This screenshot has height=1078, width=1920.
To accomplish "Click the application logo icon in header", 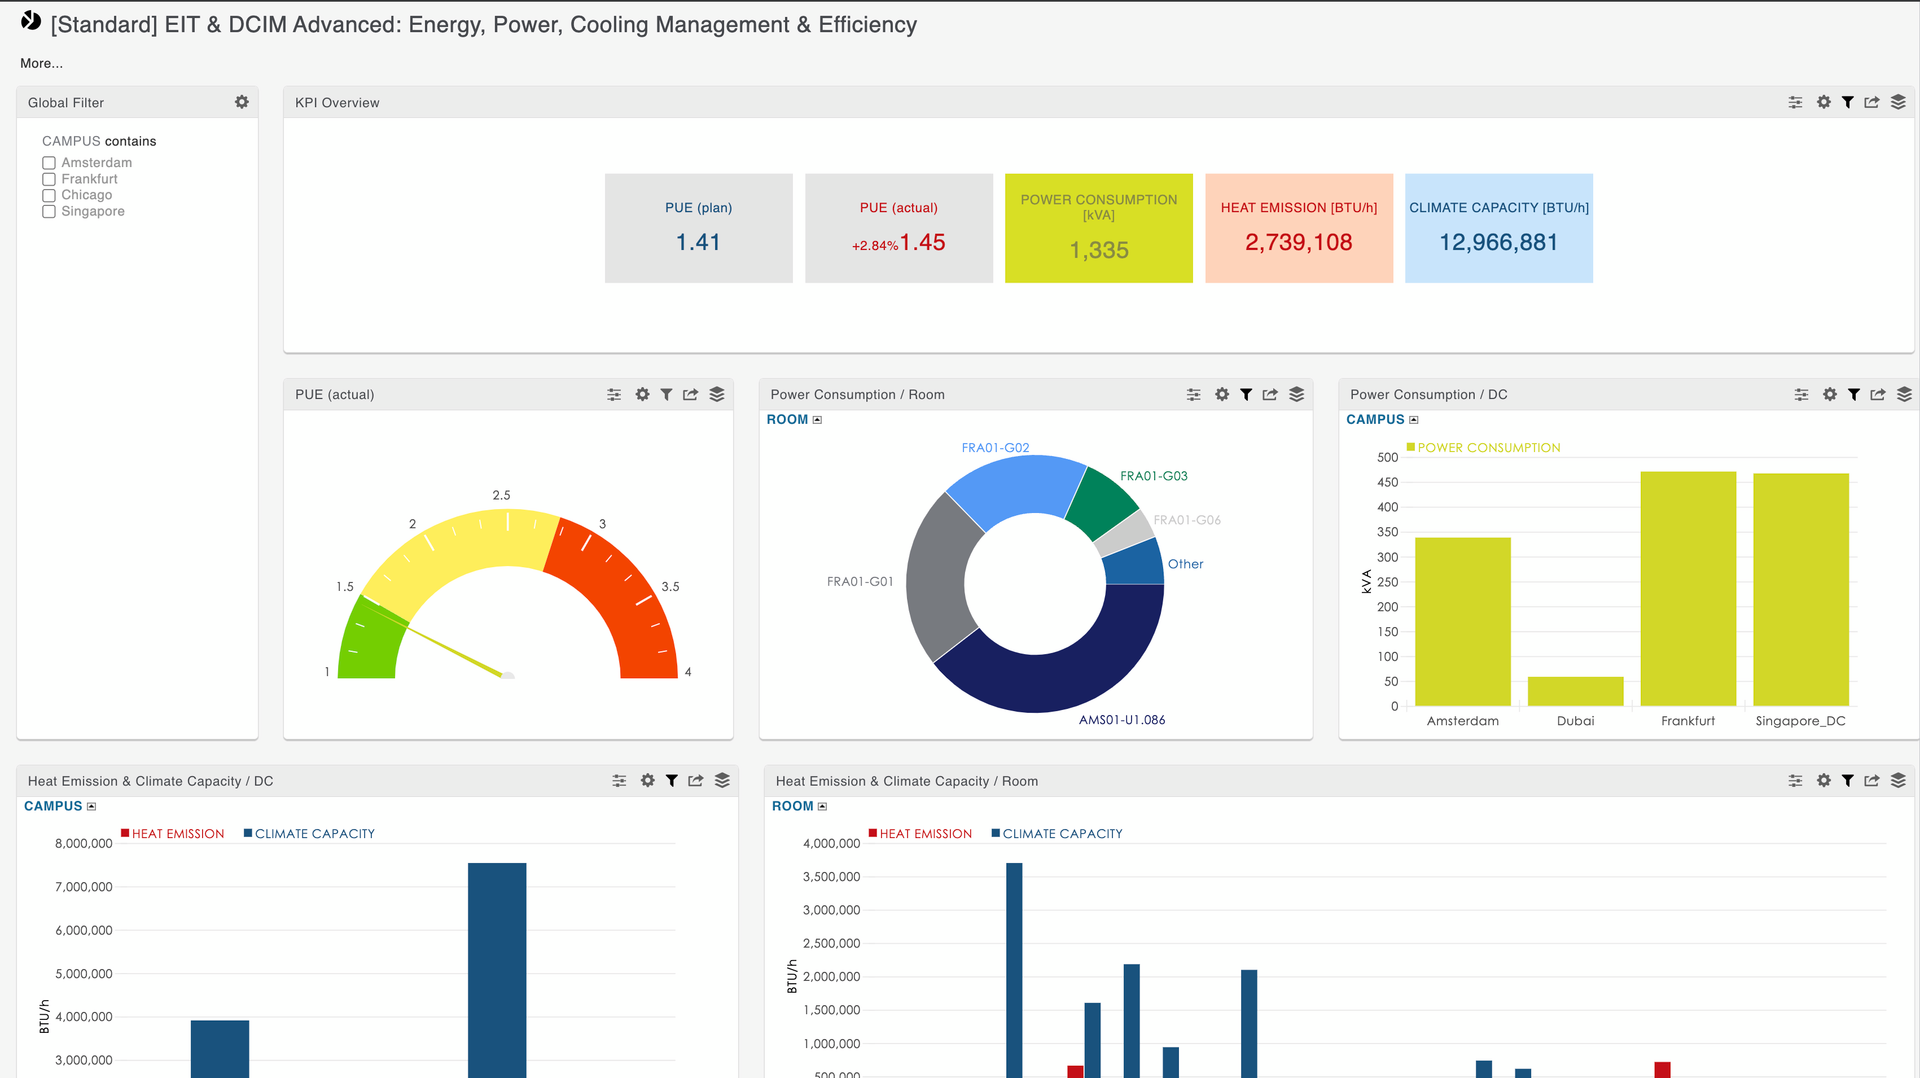I will 31,21.
